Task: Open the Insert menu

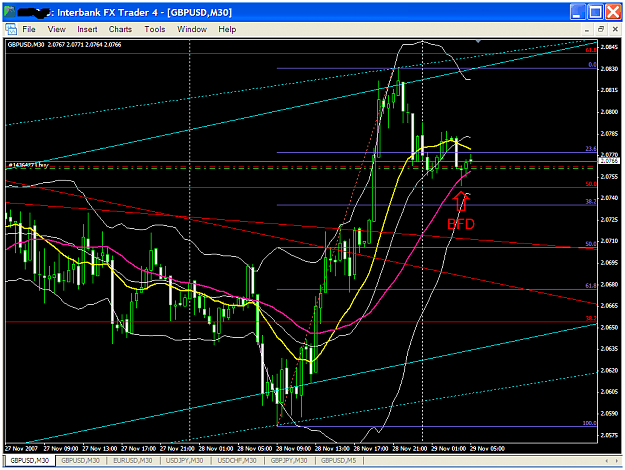Action: click(x=87, y=29)
